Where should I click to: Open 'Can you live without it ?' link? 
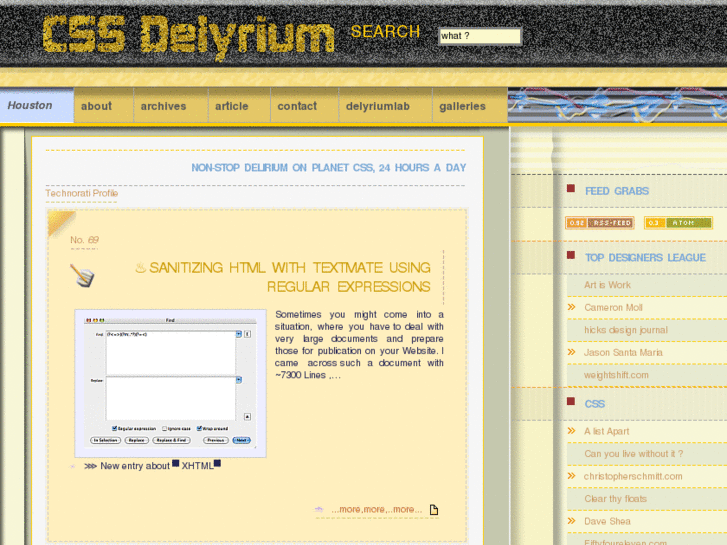pos(633,454)
